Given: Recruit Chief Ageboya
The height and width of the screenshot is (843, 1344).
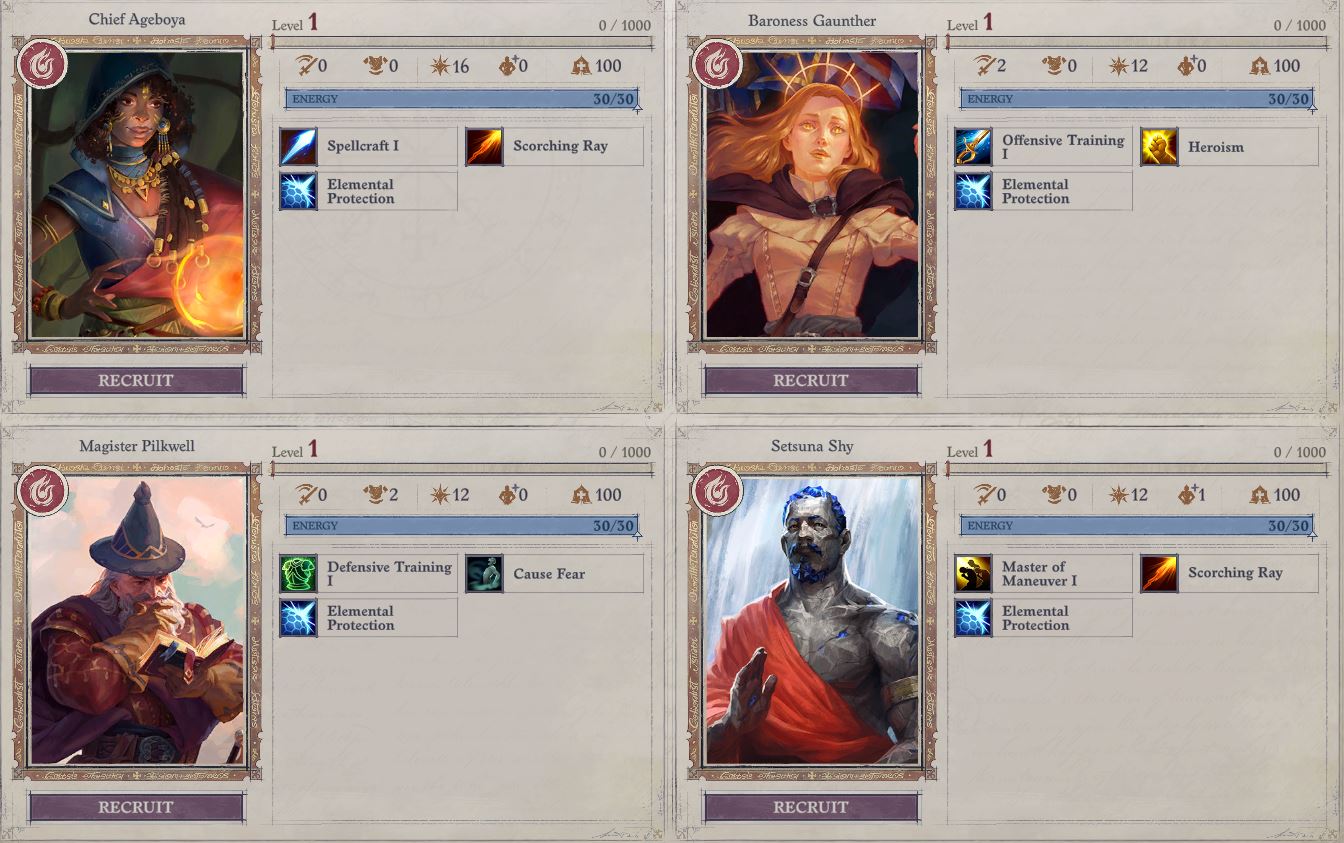Looking at the screenshot, I should click(x=136, y=381).
